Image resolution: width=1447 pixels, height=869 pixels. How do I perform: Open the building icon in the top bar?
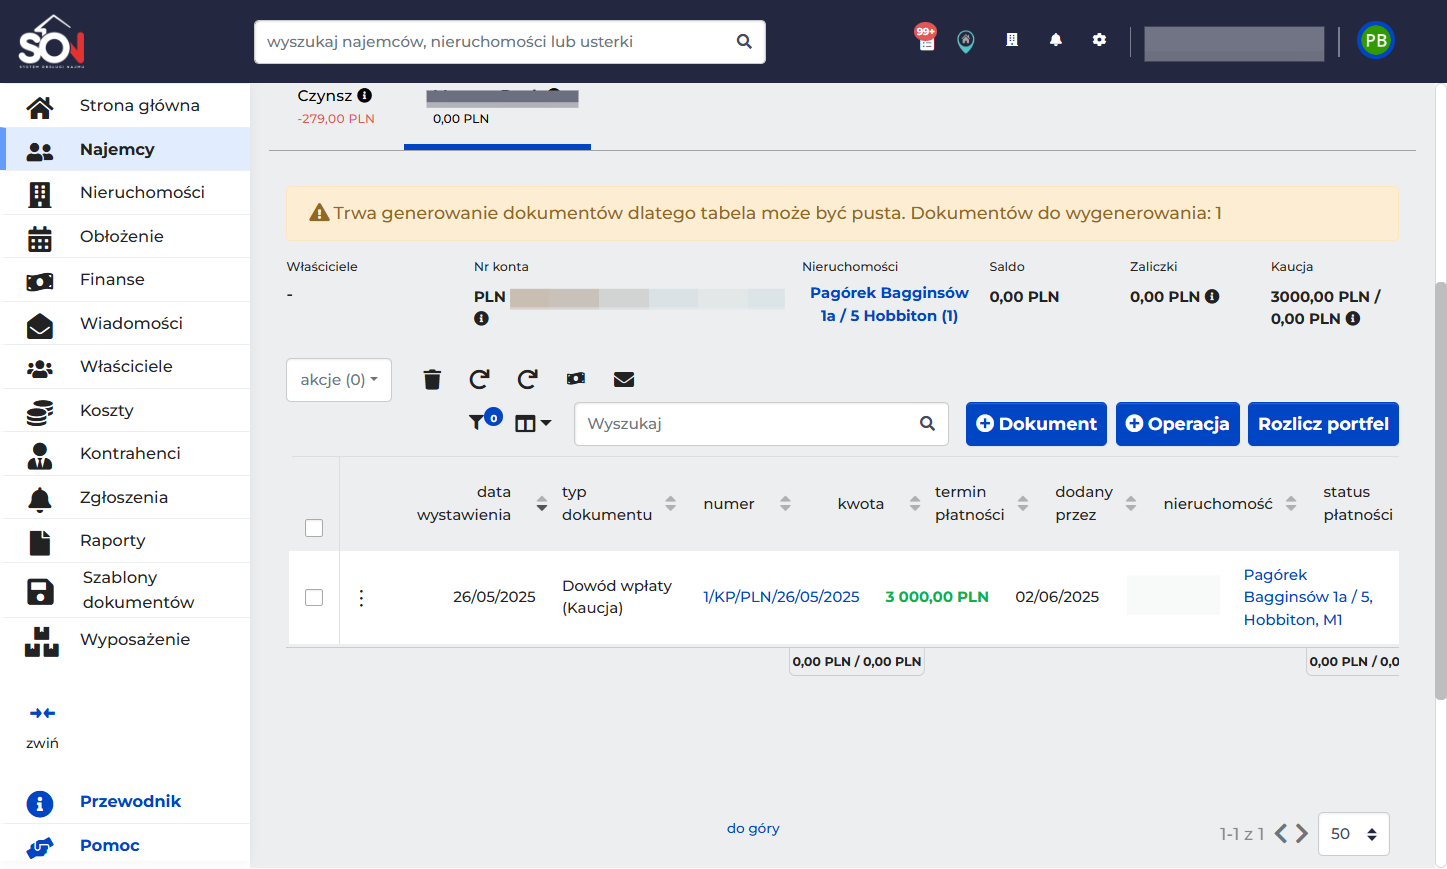(x=1012, y=40)
